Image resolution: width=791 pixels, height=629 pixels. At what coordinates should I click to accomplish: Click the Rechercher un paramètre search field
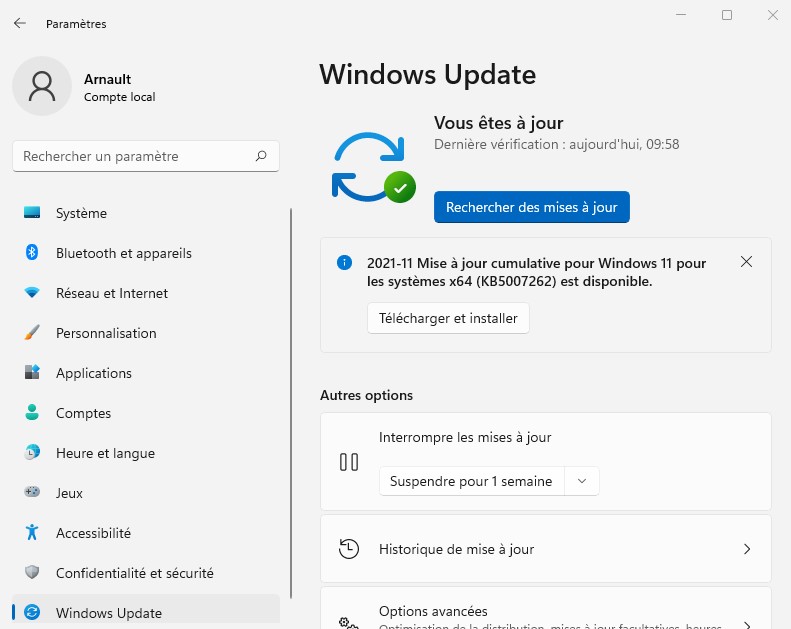click(135, 156)
